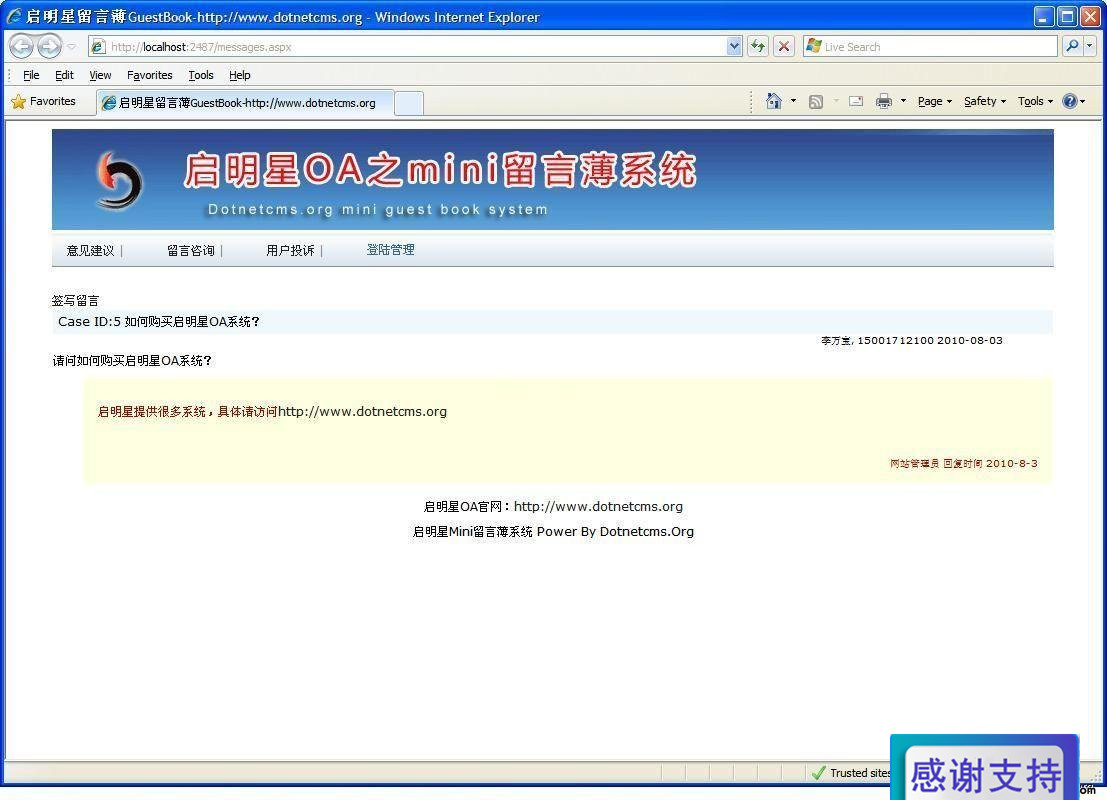Expand the Home button dropdown arrow
Image resolution: width=1107 pixels, height=800 pixels.
point(794,102)
